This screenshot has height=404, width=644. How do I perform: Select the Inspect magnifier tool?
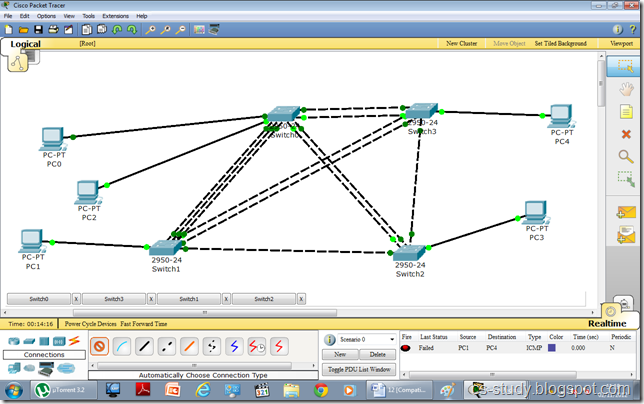pyautogui.click(x=626, y=156)
